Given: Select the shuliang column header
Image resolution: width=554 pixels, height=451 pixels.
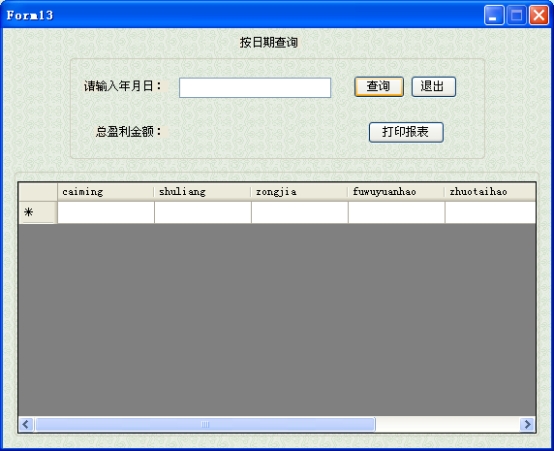Looking at the screenshot, I should point(202,192).
